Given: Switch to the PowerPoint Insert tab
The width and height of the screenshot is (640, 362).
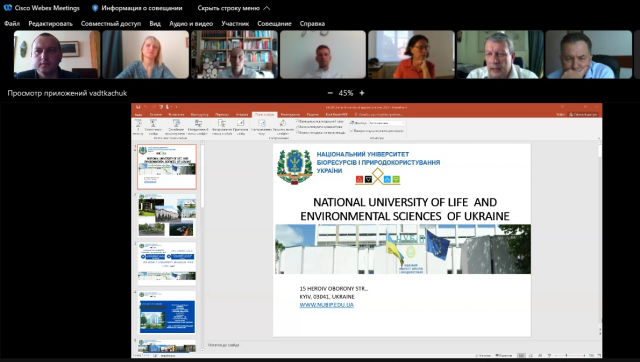Looking at the screenshot, I should (x=176, y=115).
